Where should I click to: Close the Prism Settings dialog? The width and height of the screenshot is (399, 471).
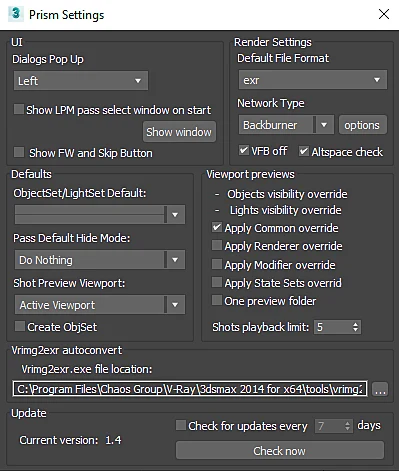pos(384,14)
